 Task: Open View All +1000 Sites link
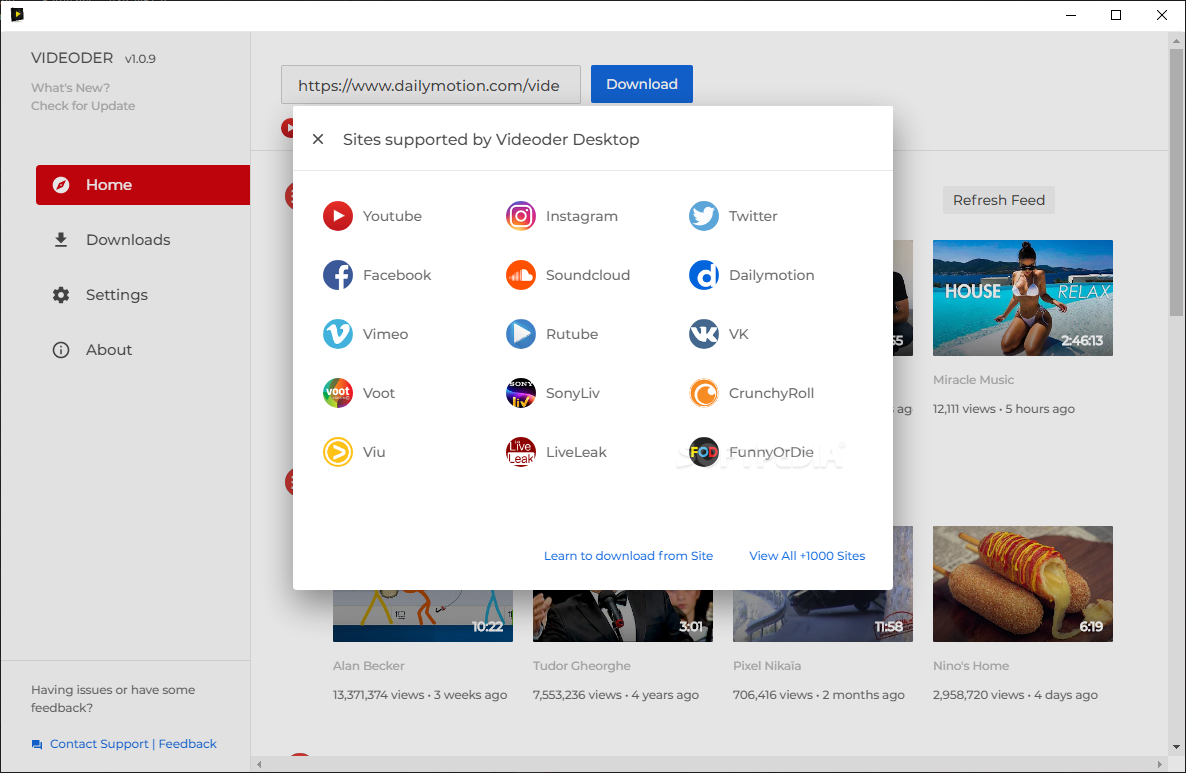click(x=807, y=556)
